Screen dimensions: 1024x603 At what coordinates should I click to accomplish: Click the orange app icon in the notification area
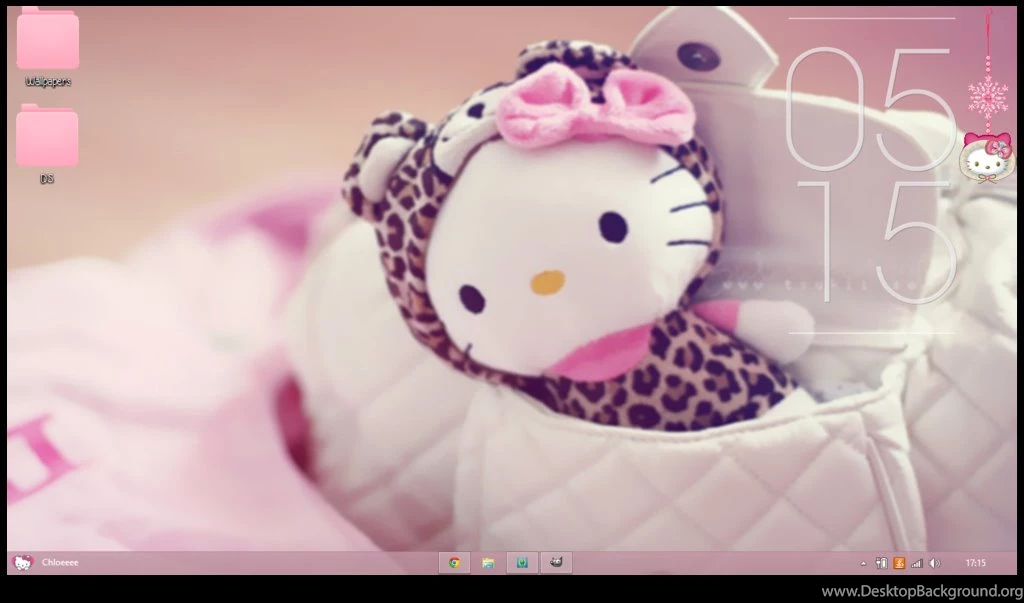tap(899, 563)
